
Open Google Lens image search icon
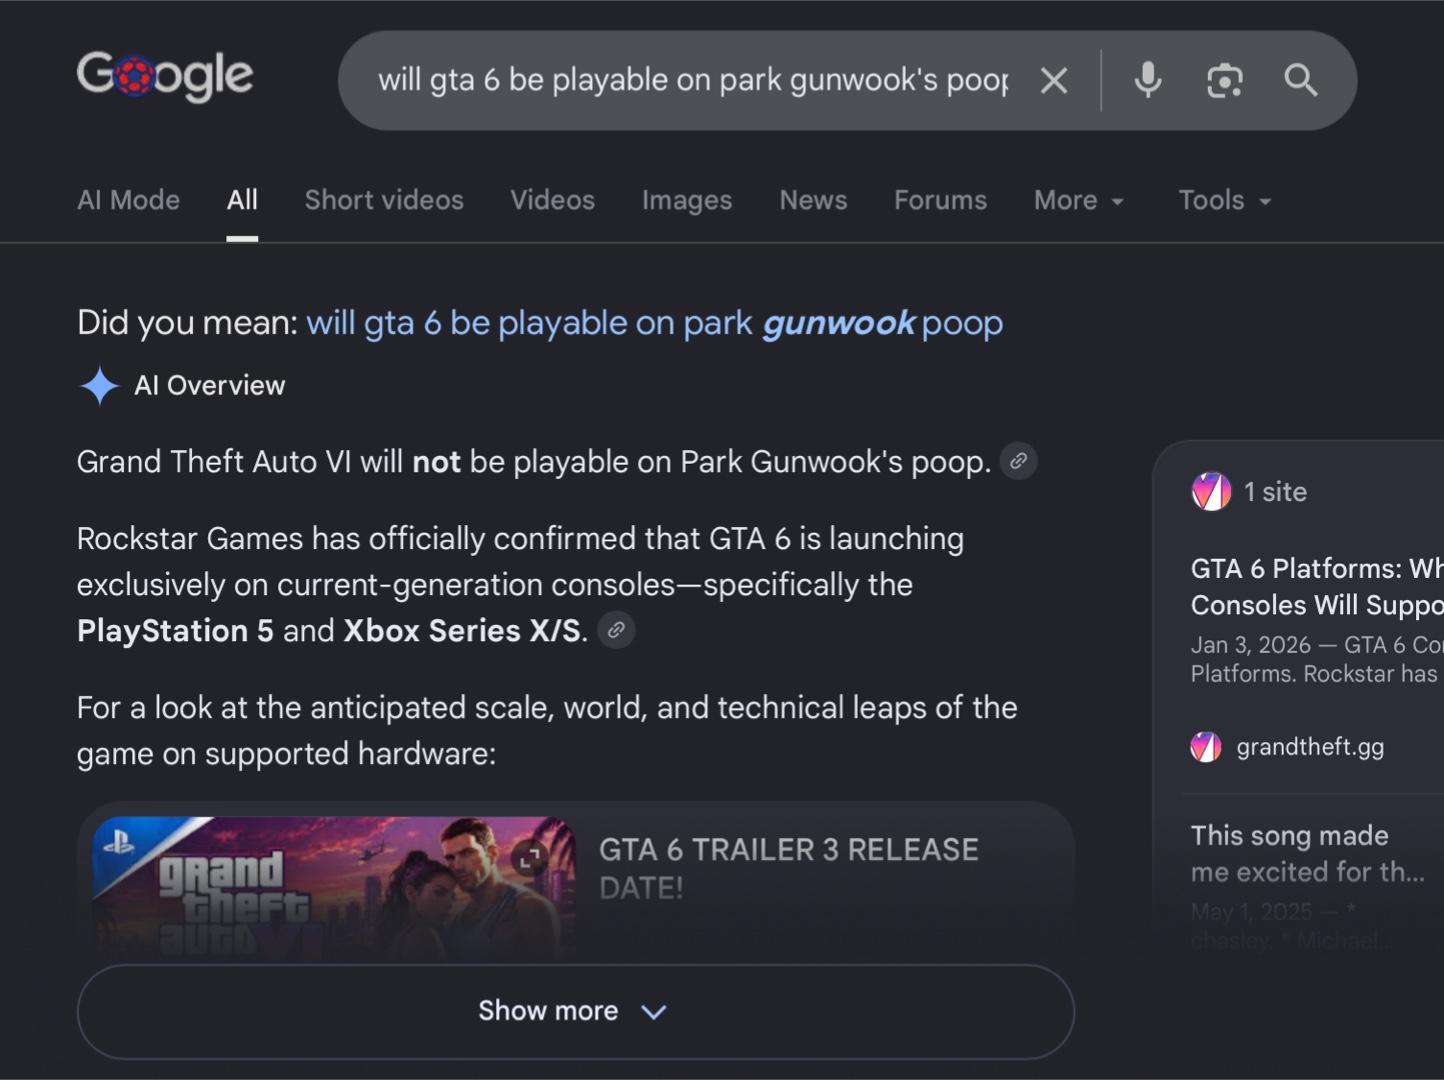(1224, 80)
